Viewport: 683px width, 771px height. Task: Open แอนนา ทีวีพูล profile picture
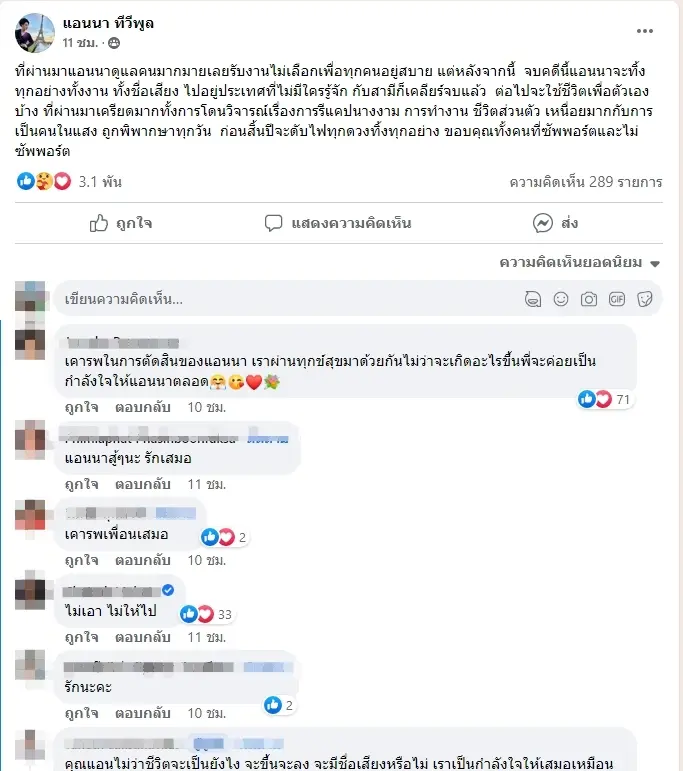pyautogui.click(x=35, y=32)
